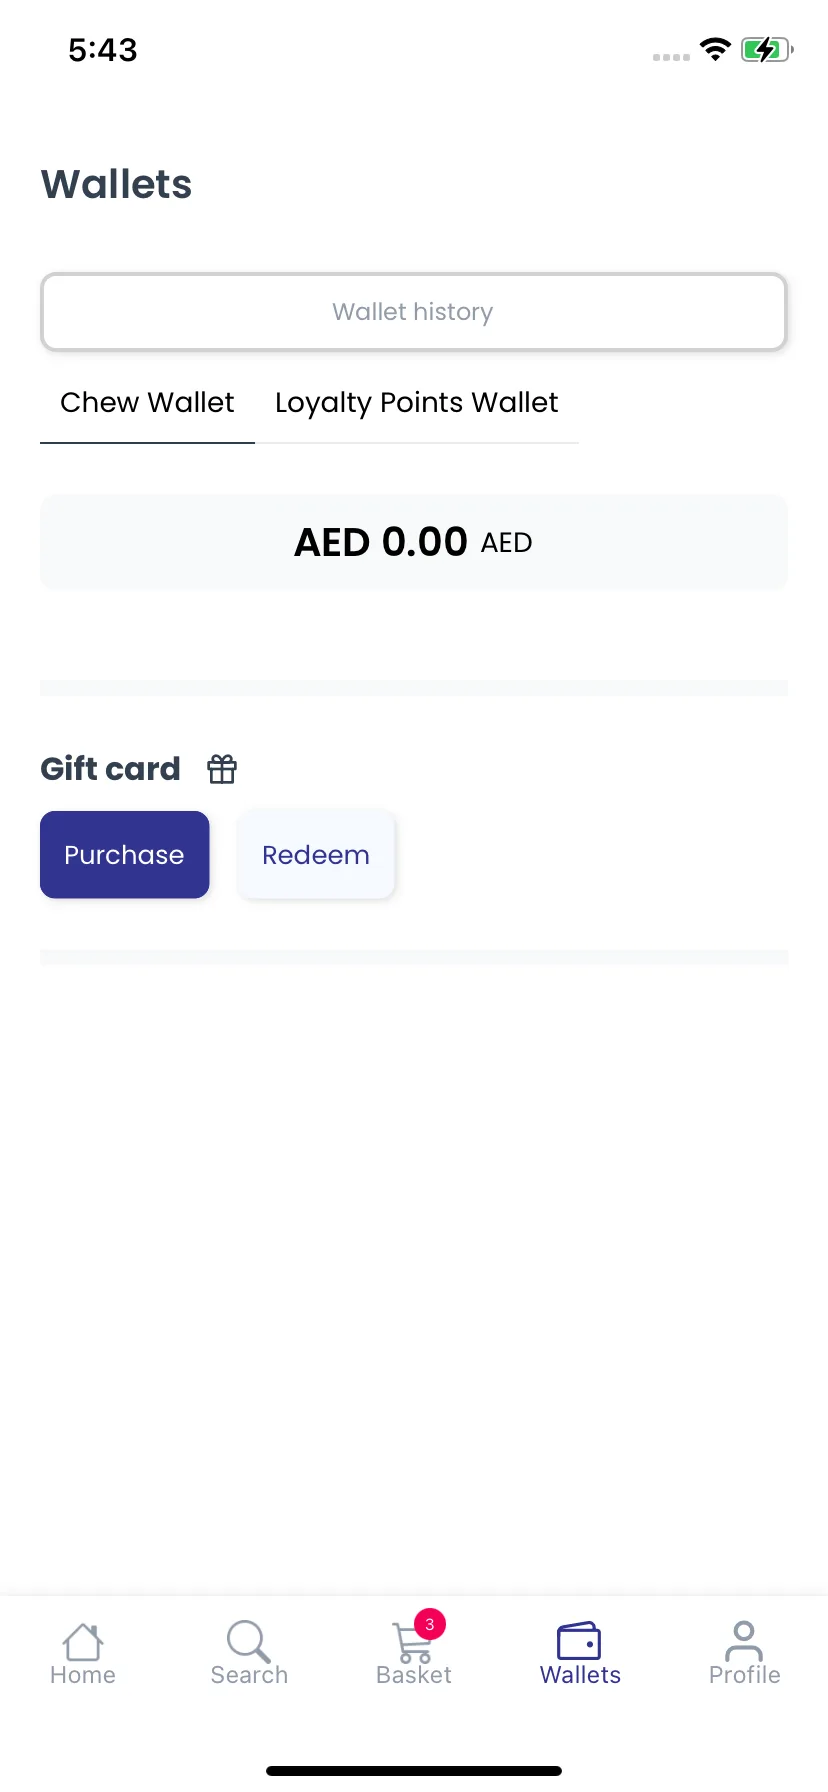Open the Profile person icon
Screen dimensions: 828x1792
point(744,1640)
